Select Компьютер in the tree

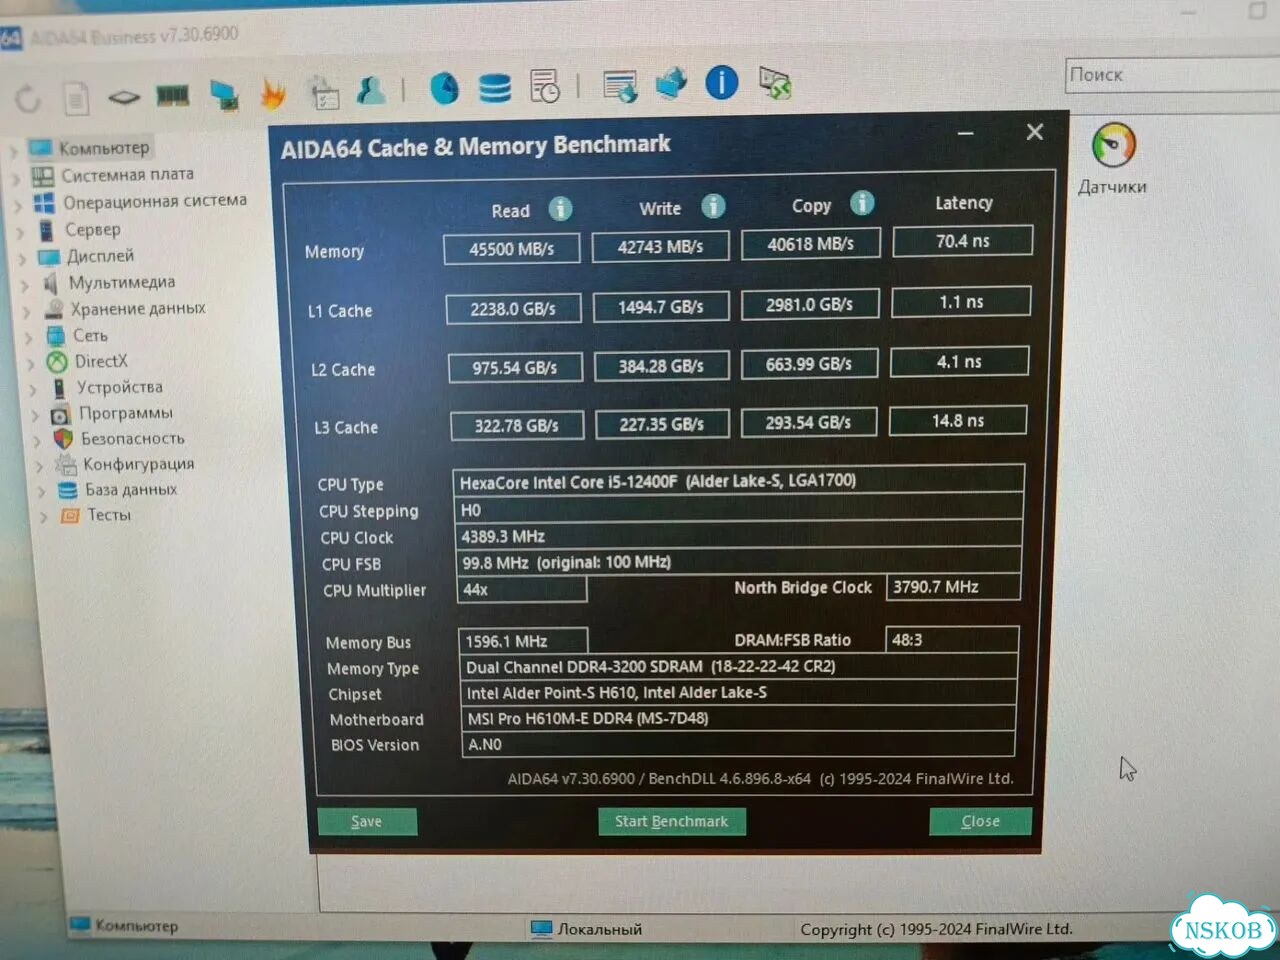tap(103, 148)
